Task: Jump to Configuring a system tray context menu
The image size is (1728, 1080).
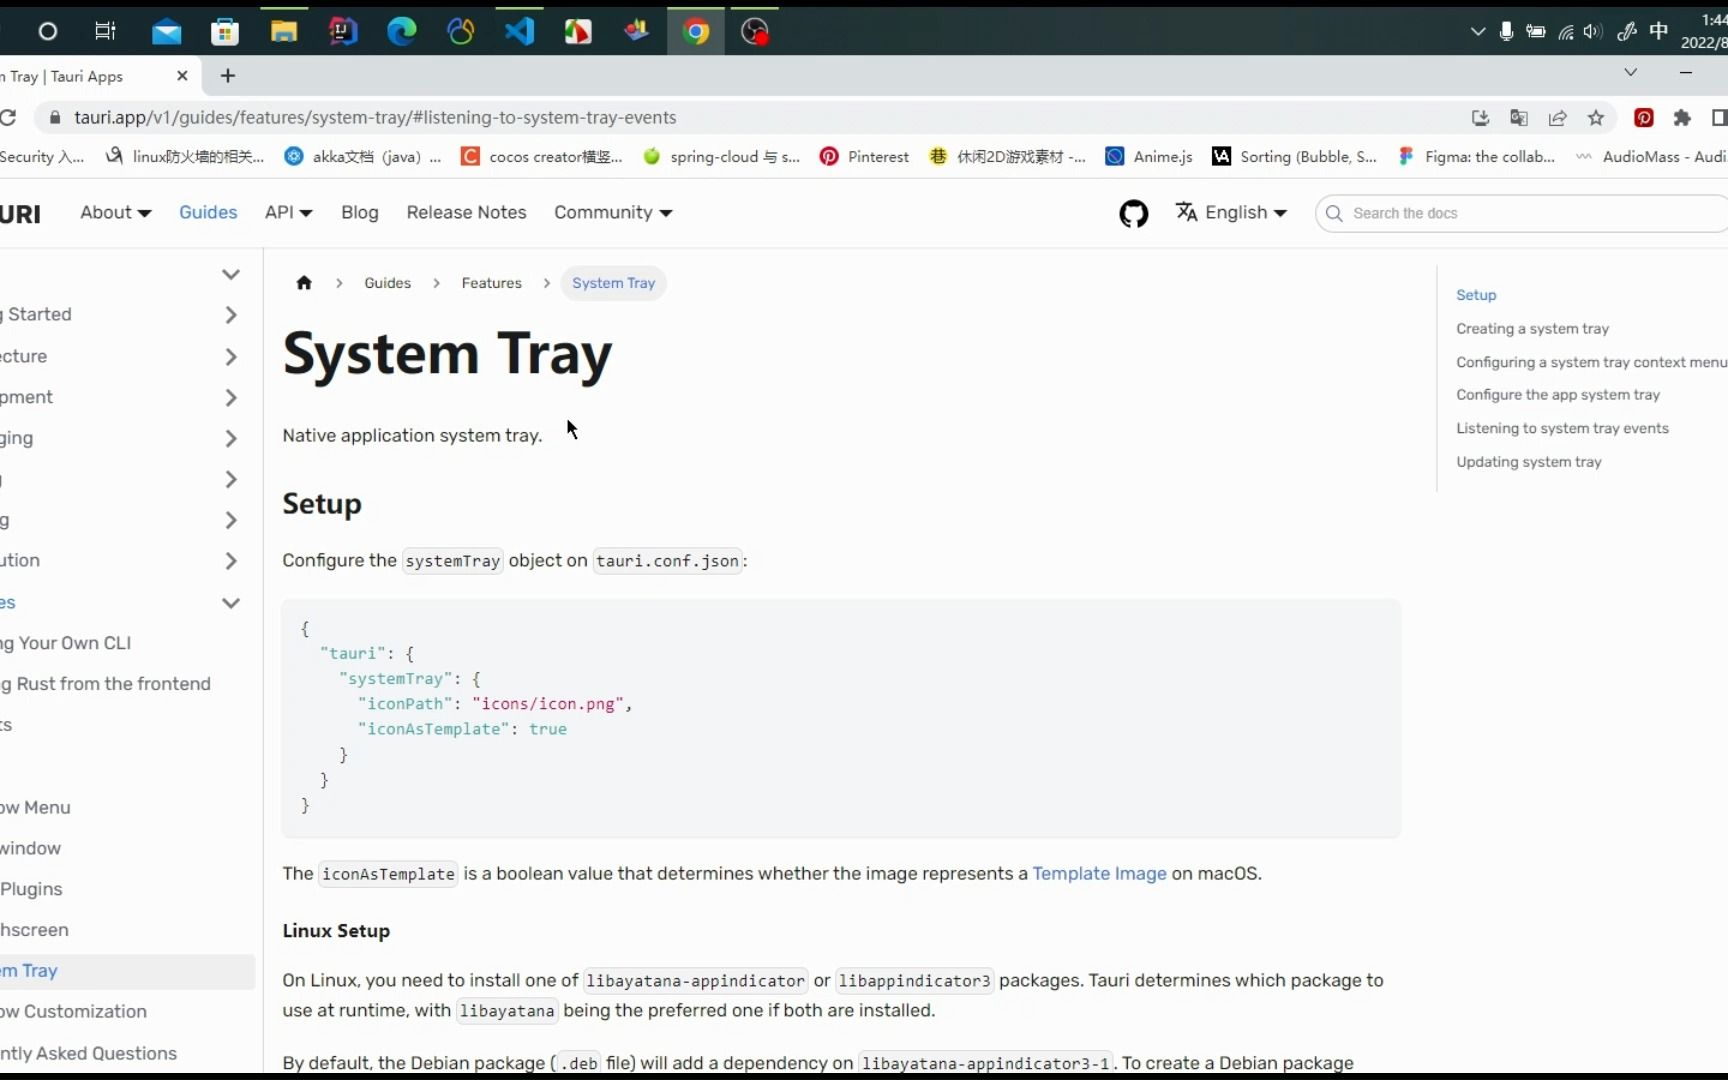Action: tap(1592, 362)
